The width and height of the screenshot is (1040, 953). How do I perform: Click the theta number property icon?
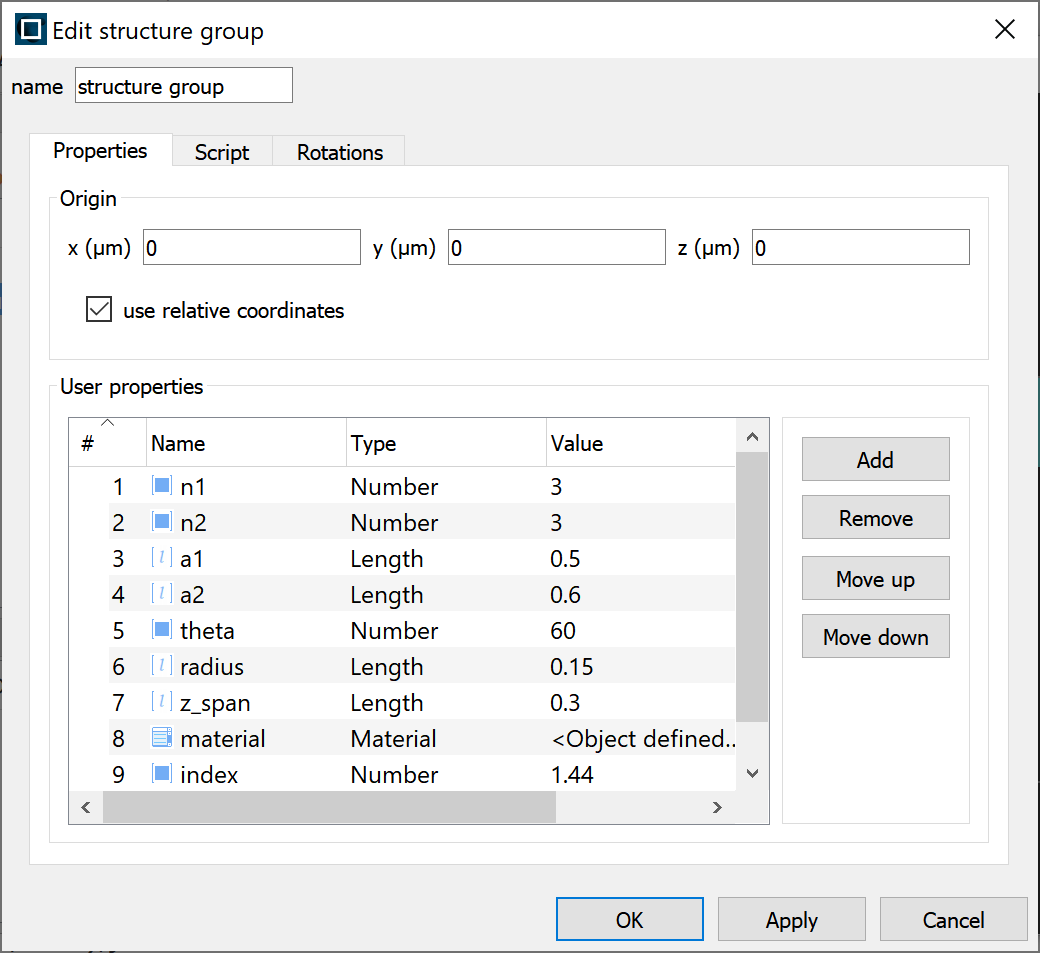pos(161,630)
